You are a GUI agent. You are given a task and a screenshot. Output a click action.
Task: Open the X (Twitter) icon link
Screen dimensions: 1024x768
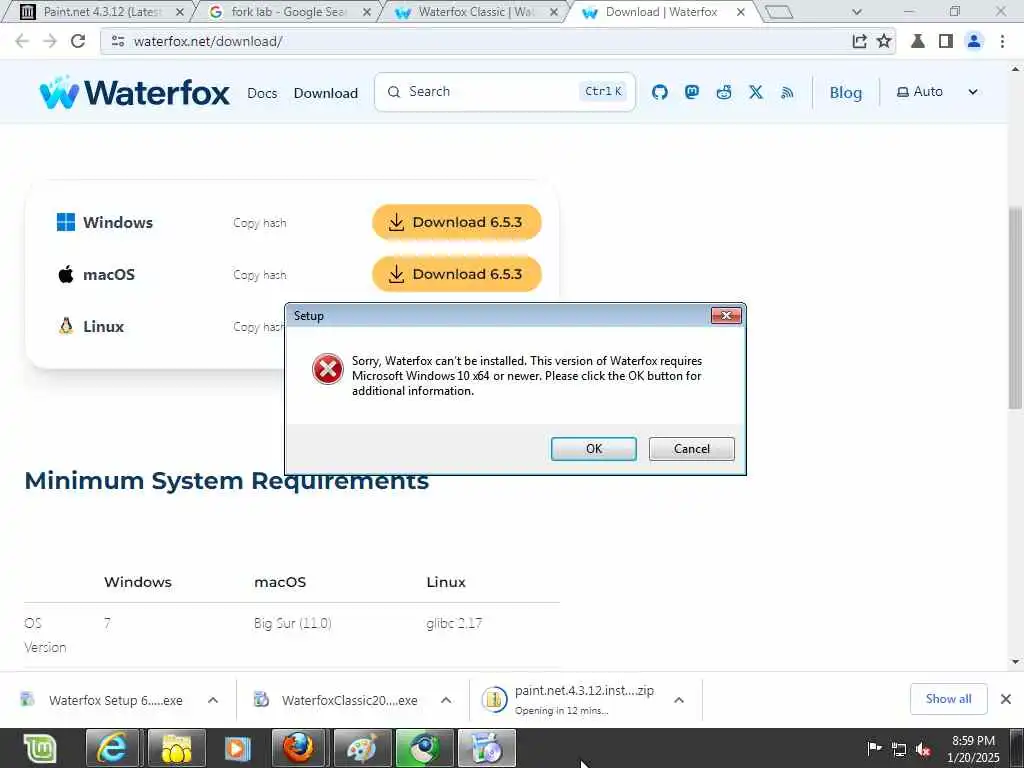pos(756,92)
